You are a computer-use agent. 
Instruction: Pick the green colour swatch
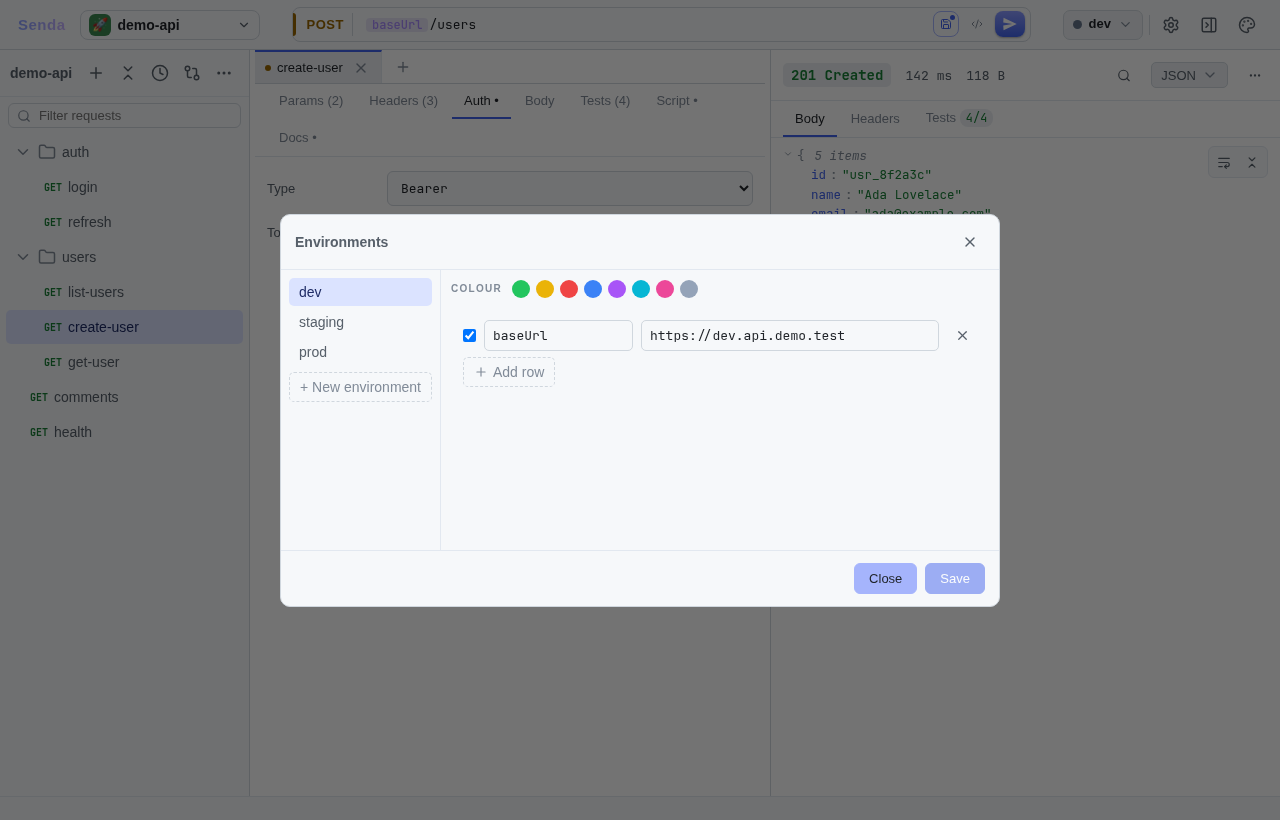521,289
